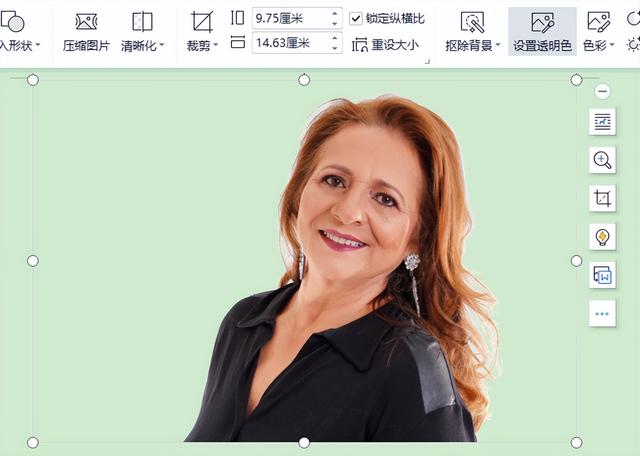Open the text wrap layout icon in side toolbar
The height and width of the screenshot is (456, 640).
pyautogui.click(x=602, y=122)
